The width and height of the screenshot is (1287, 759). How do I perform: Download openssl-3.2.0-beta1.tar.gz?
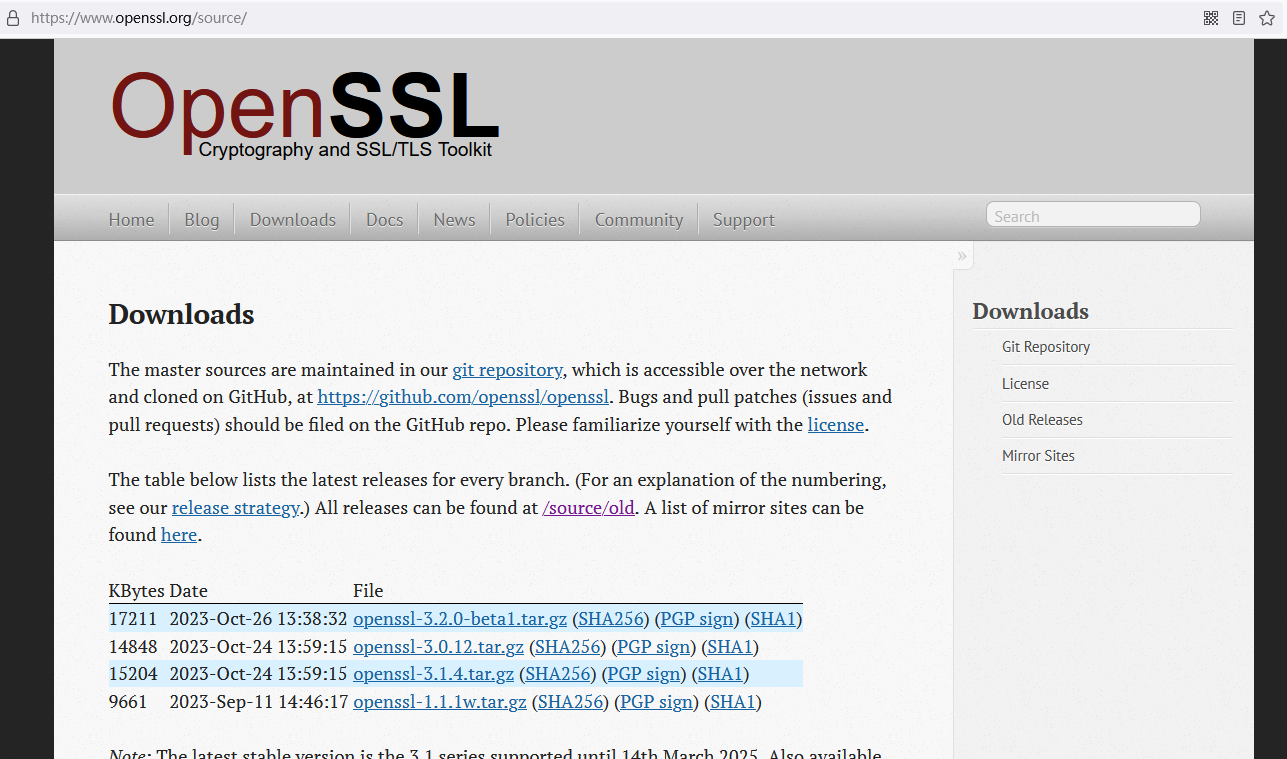[x=460, y=619]
